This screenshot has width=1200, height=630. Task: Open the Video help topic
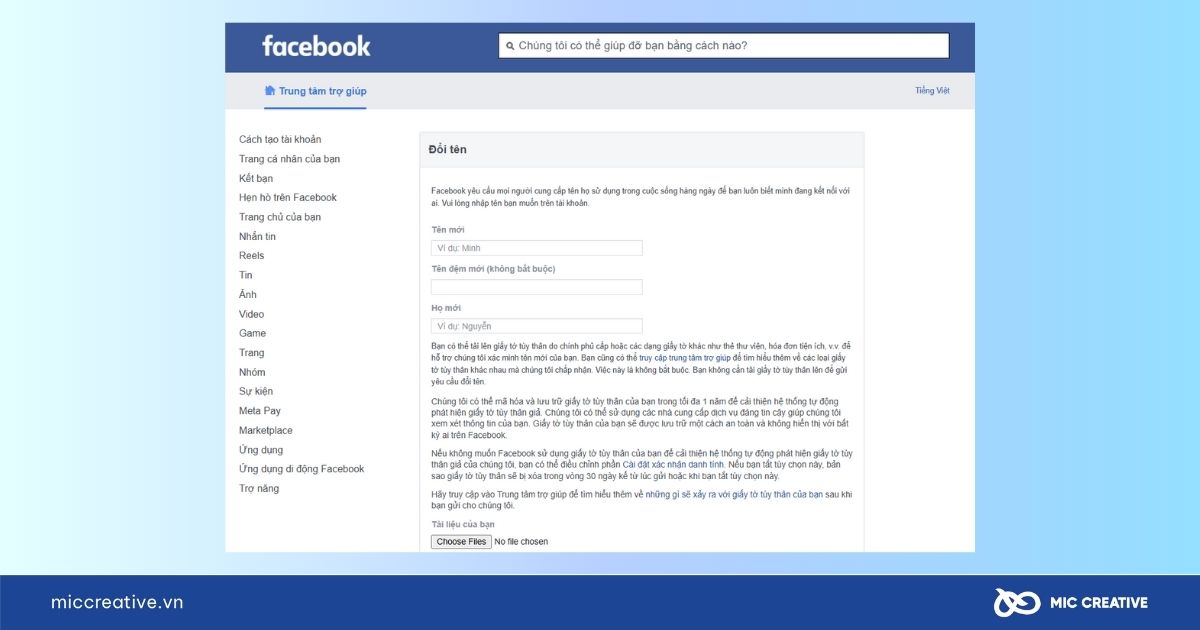point(252,314)
